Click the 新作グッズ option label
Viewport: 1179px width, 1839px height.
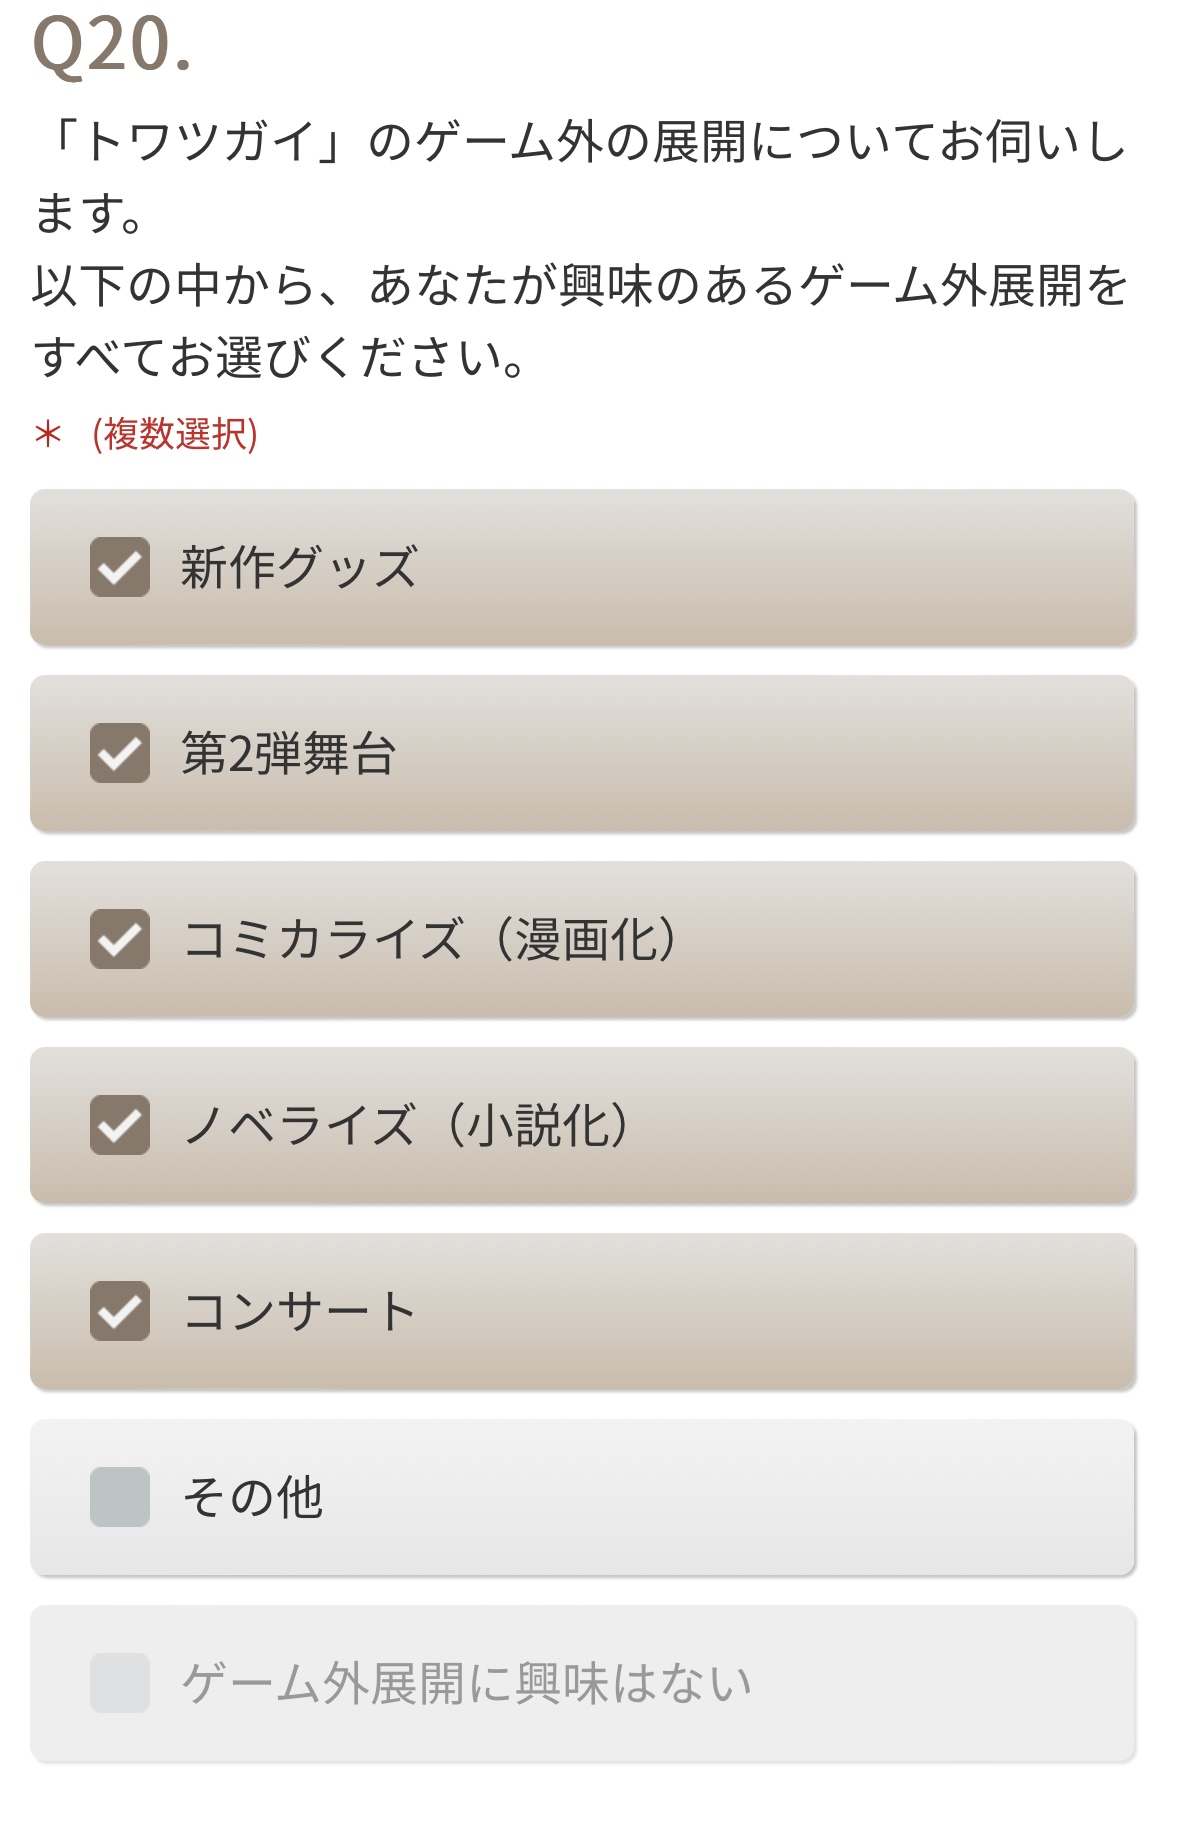(298, 567)
